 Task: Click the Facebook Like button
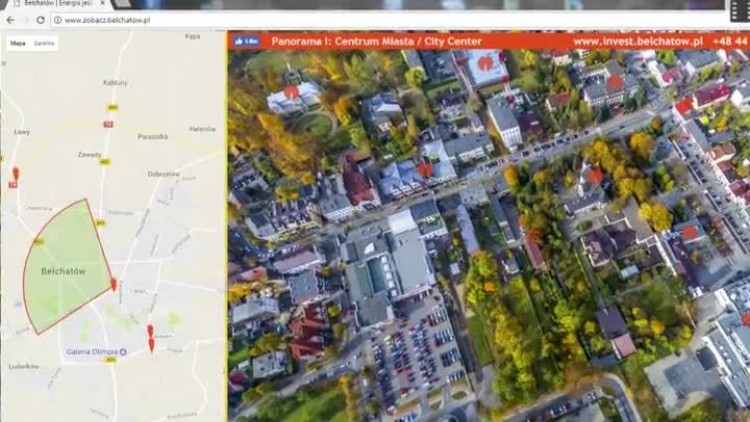click(246, 41)
